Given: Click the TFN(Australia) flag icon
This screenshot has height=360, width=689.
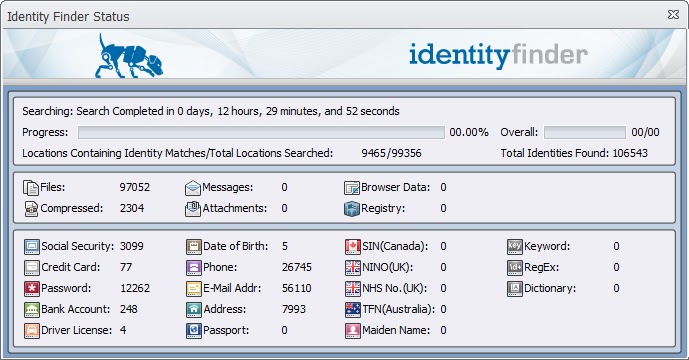Looking at the screenshot, I should click(353, 309).
